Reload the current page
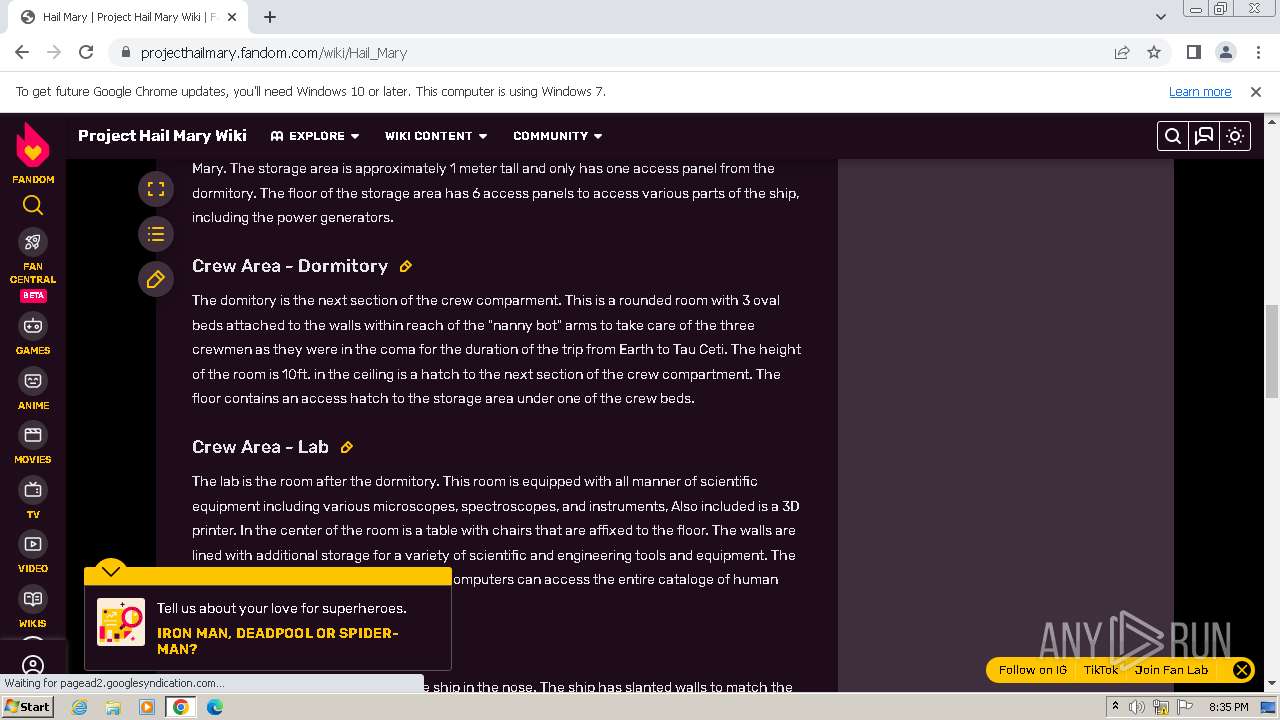Image resolution: width=1280 pixels, height=720 pixels. click(86, 52)
